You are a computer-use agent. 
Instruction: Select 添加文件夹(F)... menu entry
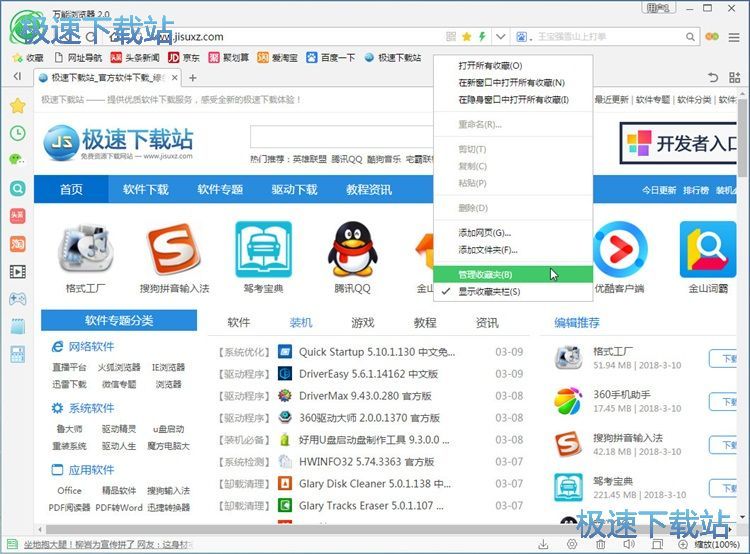click(513, 250)
